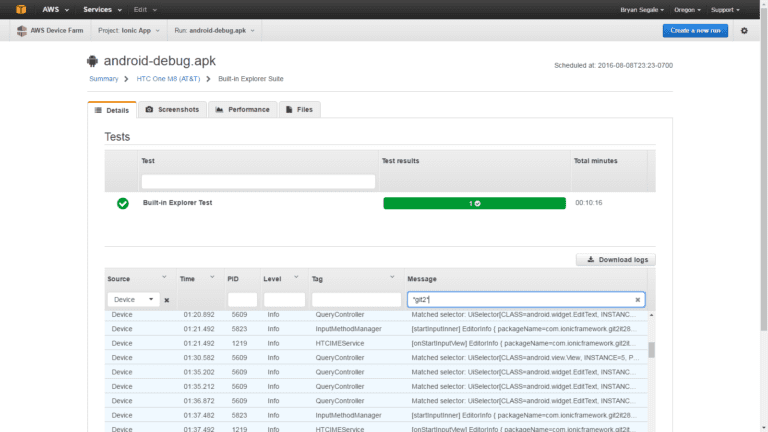Click the document icon on Files tab

pos(289,109)
